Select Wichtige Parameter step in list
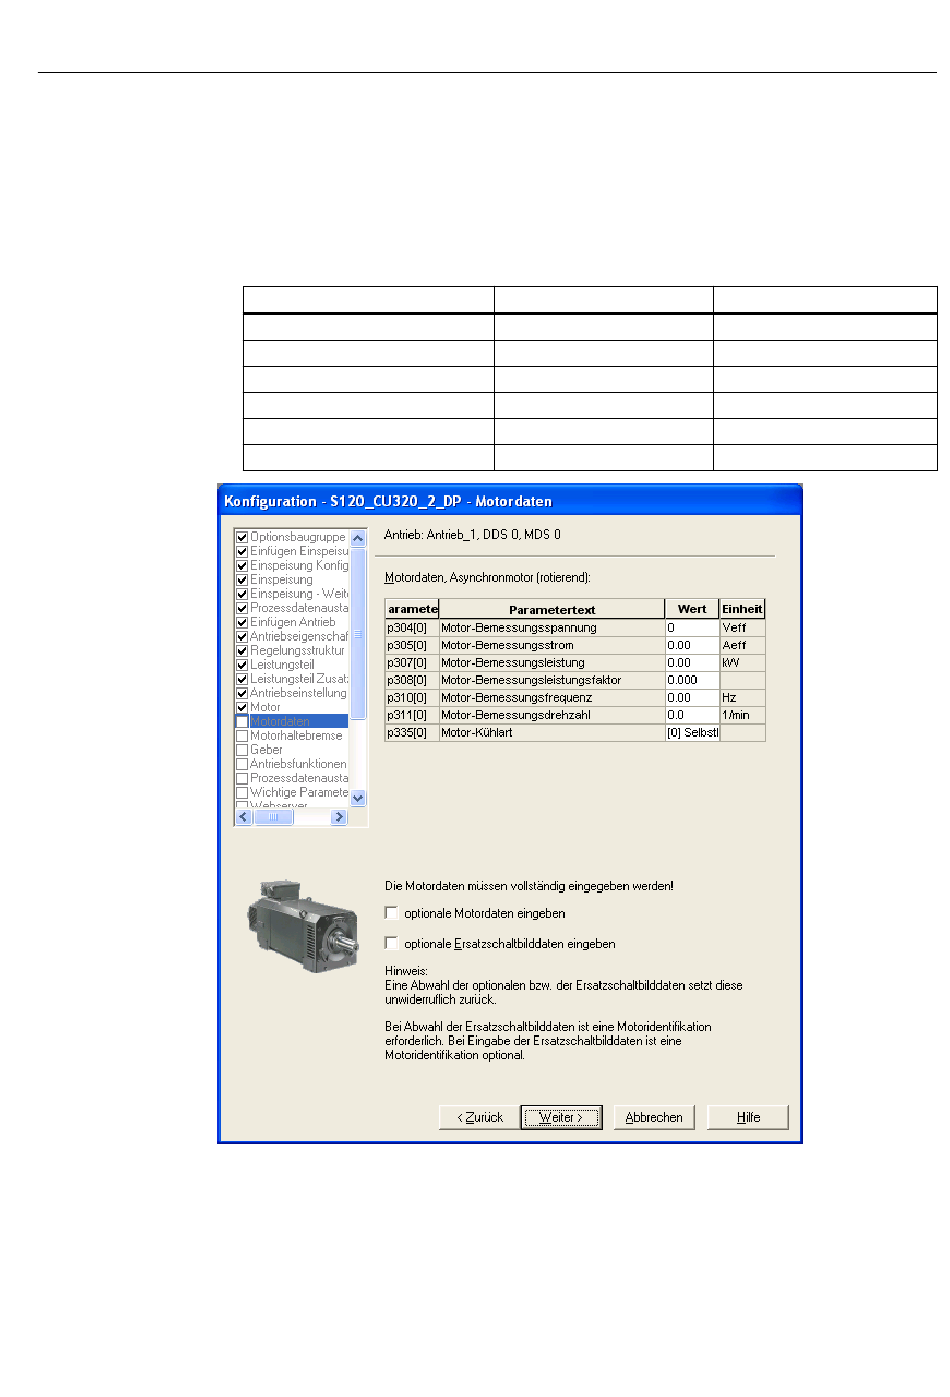 299,792
